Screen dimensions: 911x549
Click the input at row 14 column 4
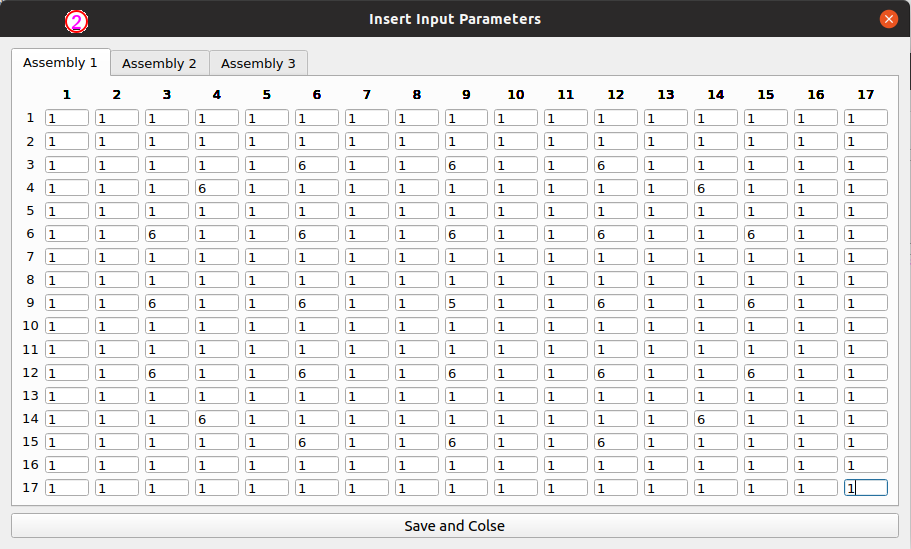tap(217, 419)
